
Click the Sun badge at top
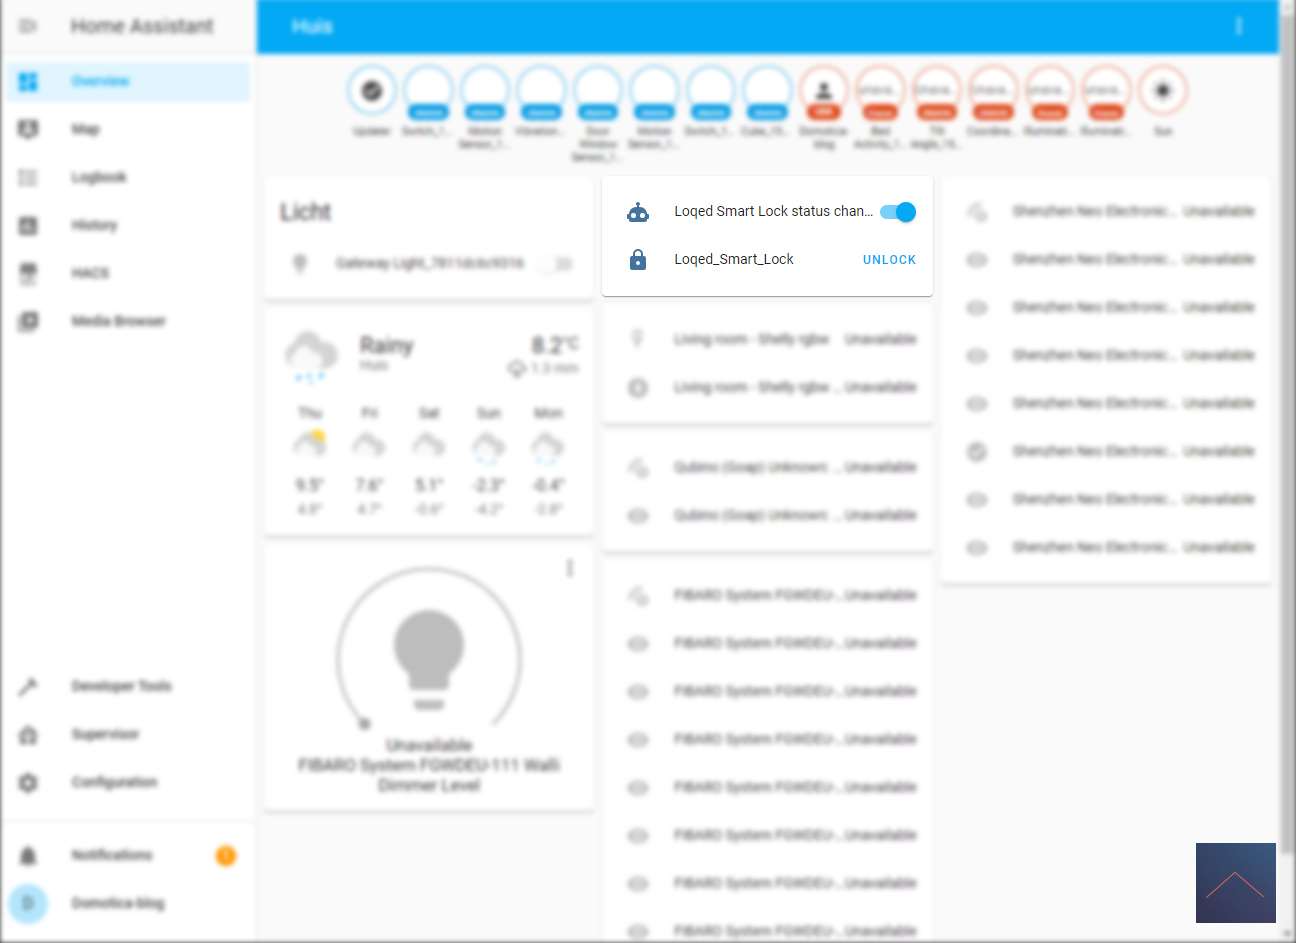point(1162,92)
